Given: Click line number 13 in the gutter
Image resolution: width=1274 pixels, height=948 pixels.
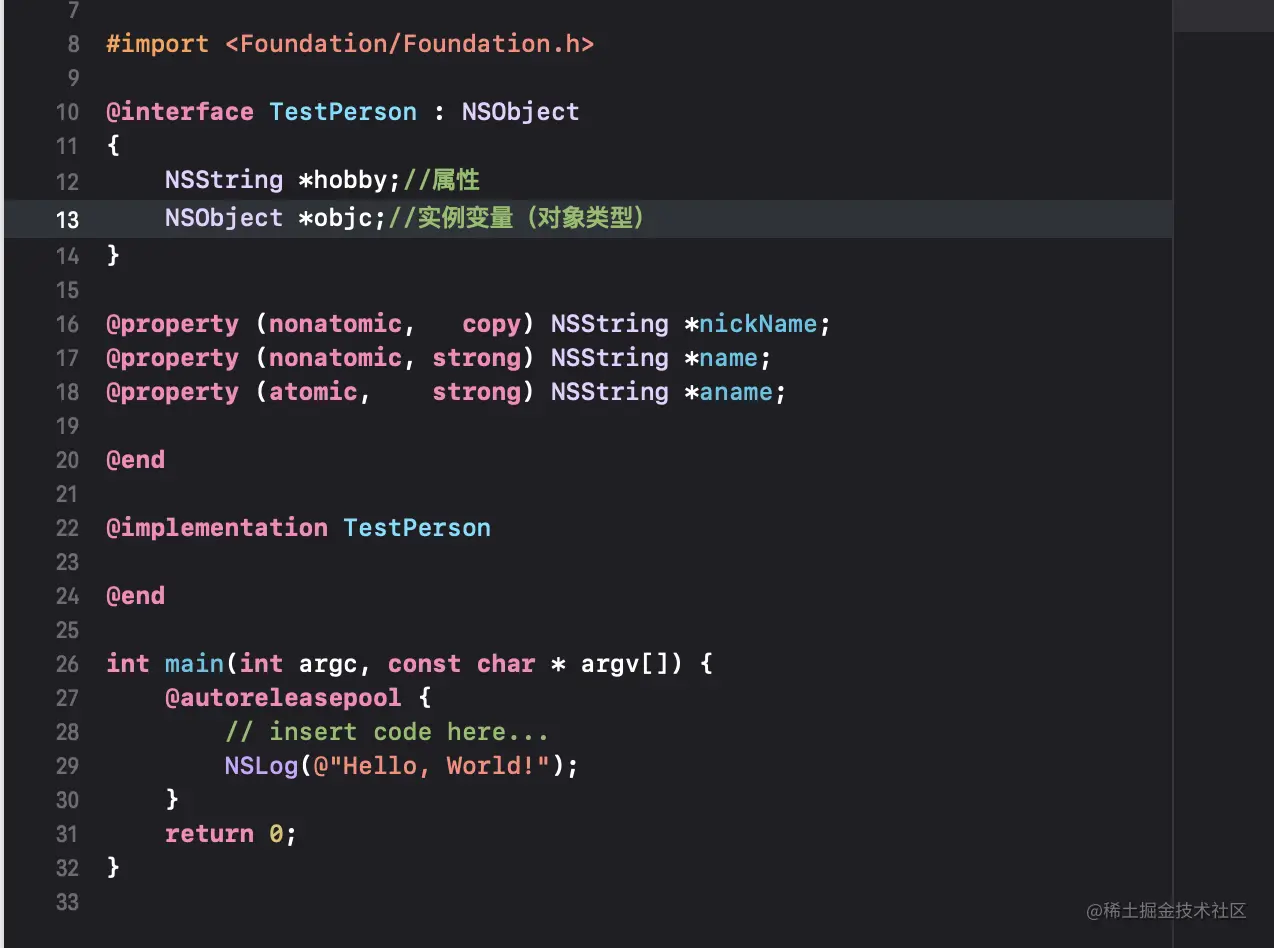Looking at the screenshot, I should (67, 219).
